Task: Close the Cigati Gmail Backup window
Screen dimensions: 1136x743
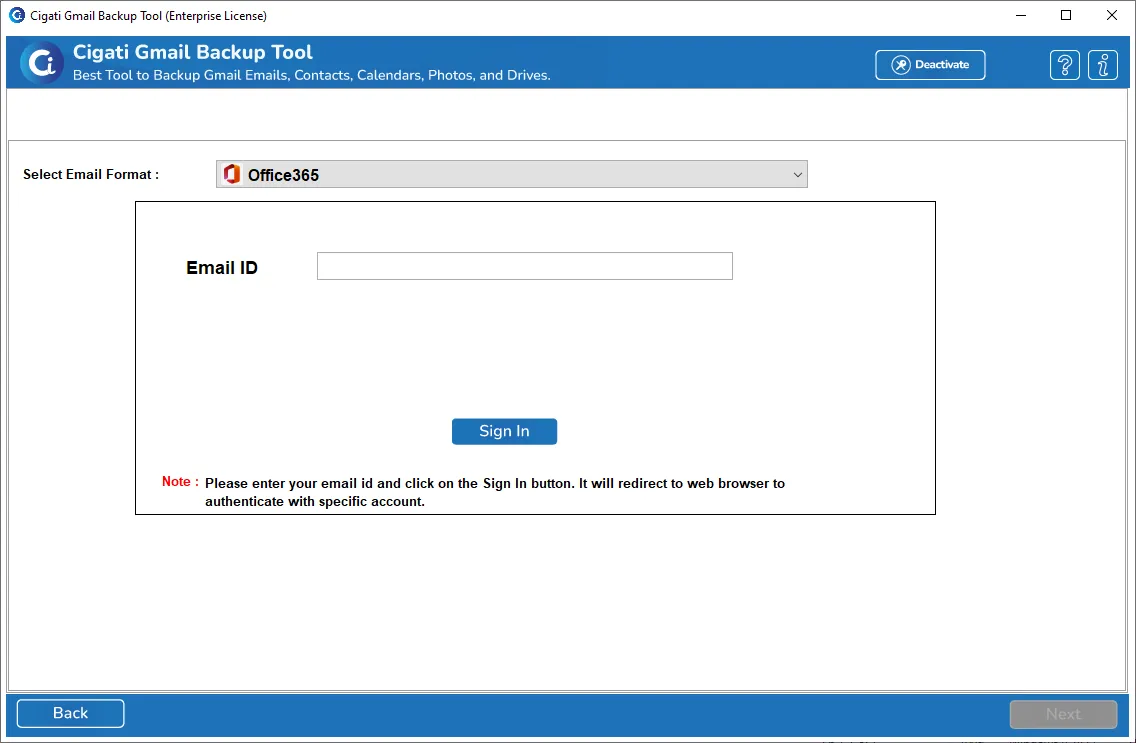Action: (x=1111, y=15)
